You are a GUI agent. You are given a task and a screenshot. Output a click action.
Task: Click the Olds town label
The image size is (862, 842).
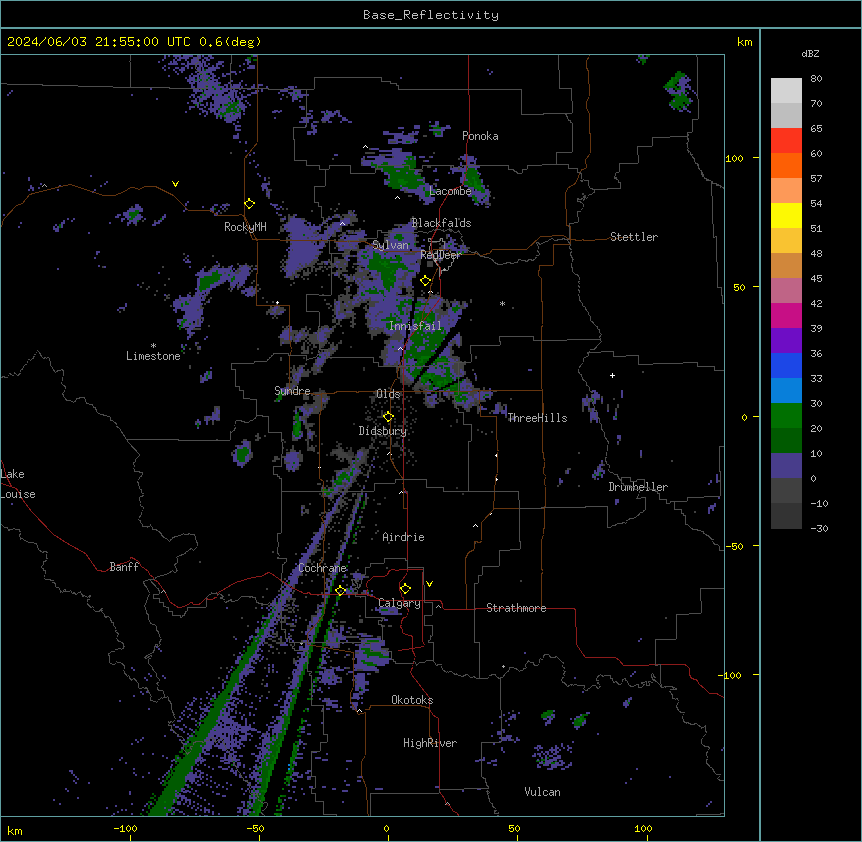388,394
